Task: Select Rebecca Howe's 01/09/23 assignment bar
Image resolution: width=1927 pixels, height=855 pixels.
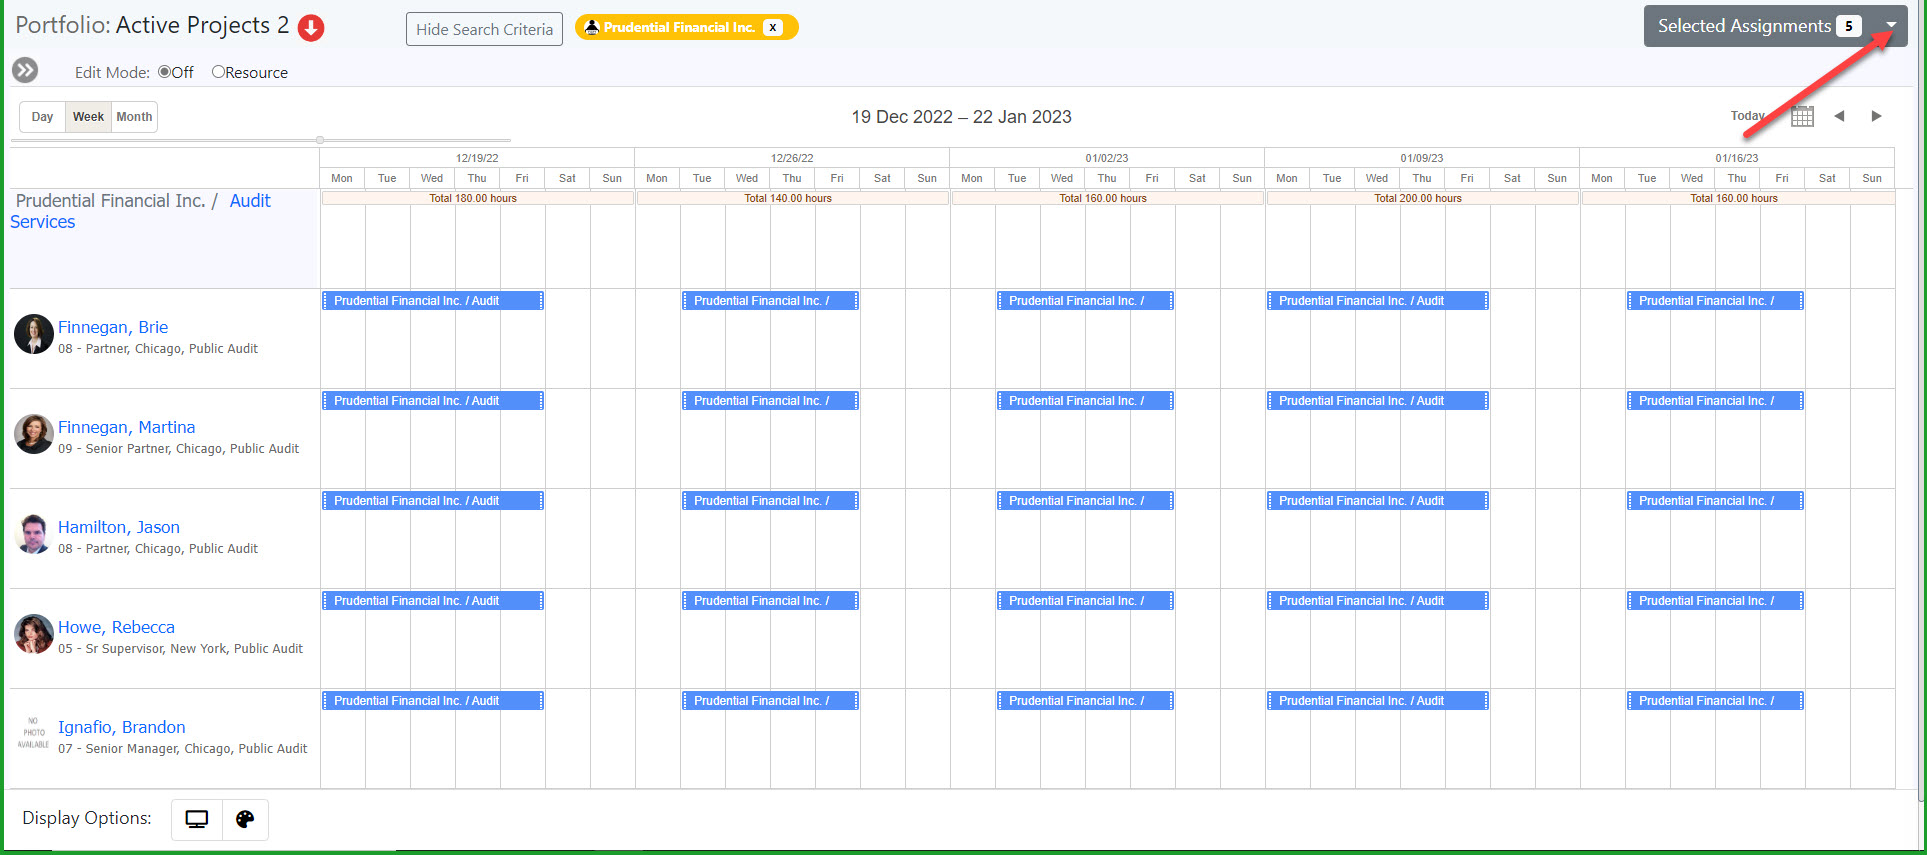Action: click(1378, 601)
